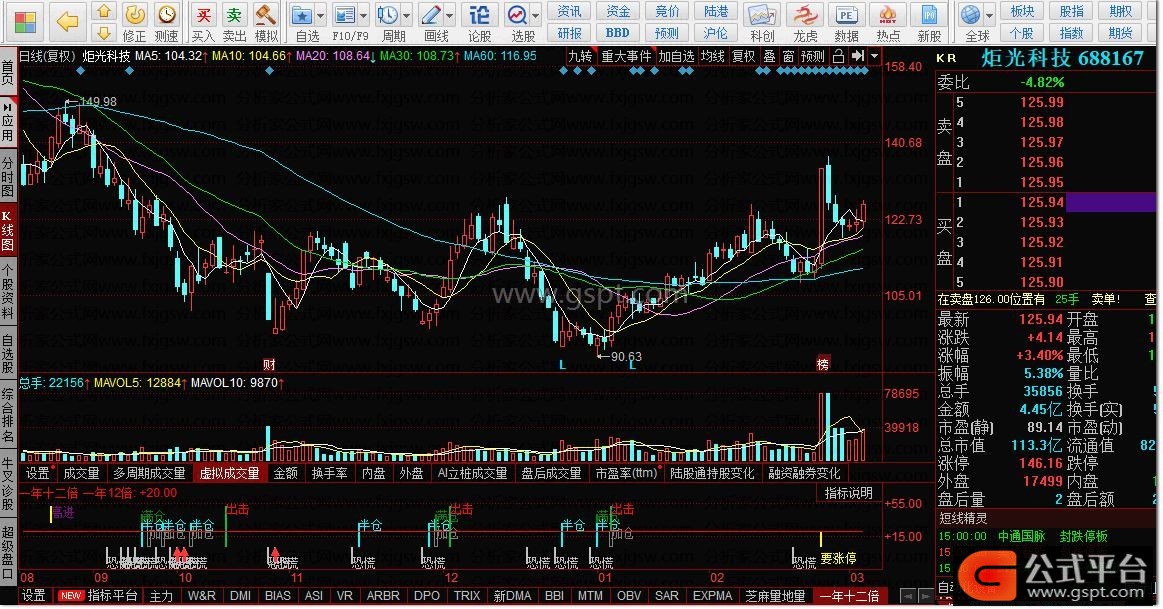The image size is (1163, 609).
Task: Click the 榜 ranking marker on chart
Action: click(x=823, y=364)
